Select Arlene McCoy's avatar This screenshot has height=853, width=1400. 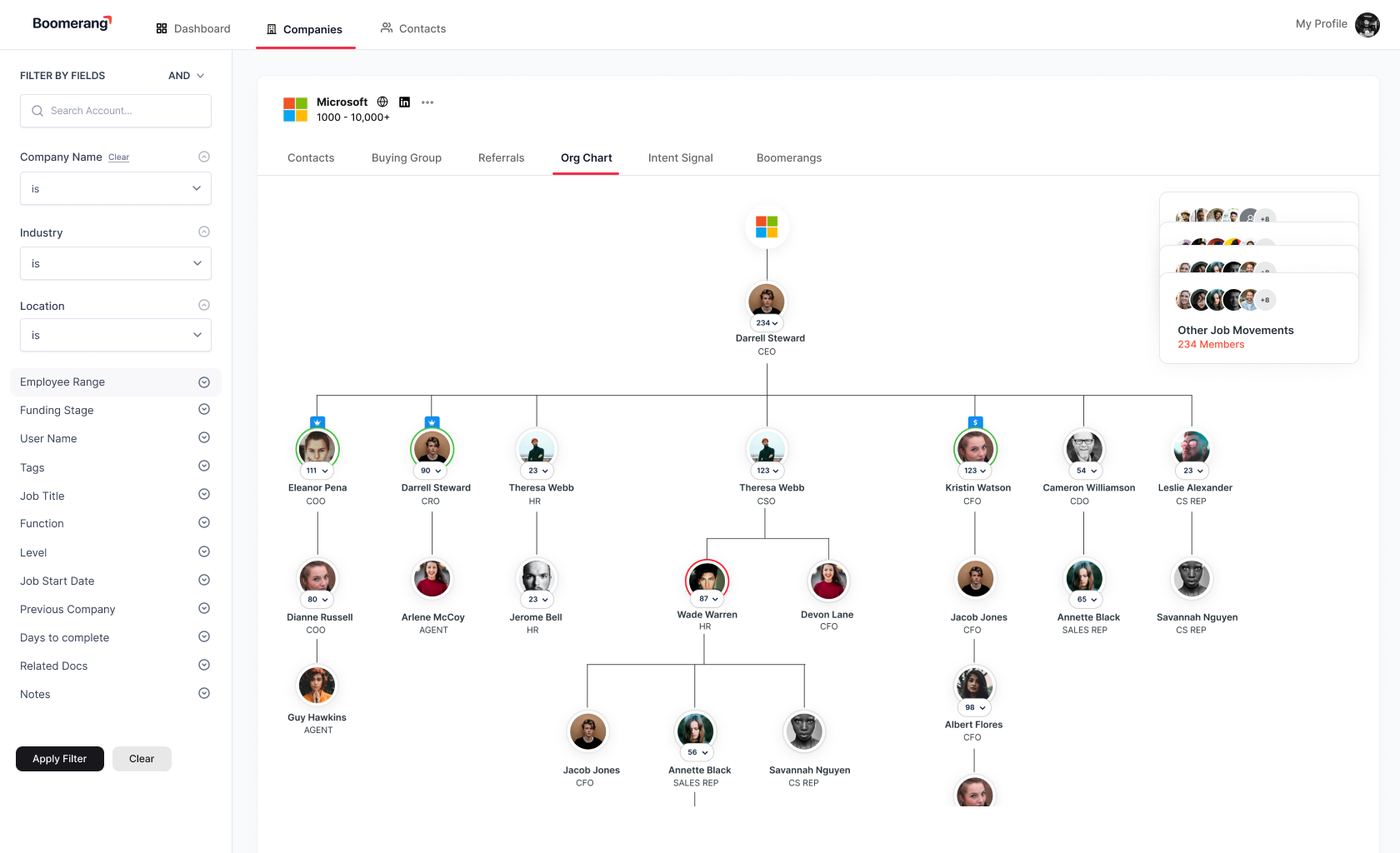[x=432, y=578]
